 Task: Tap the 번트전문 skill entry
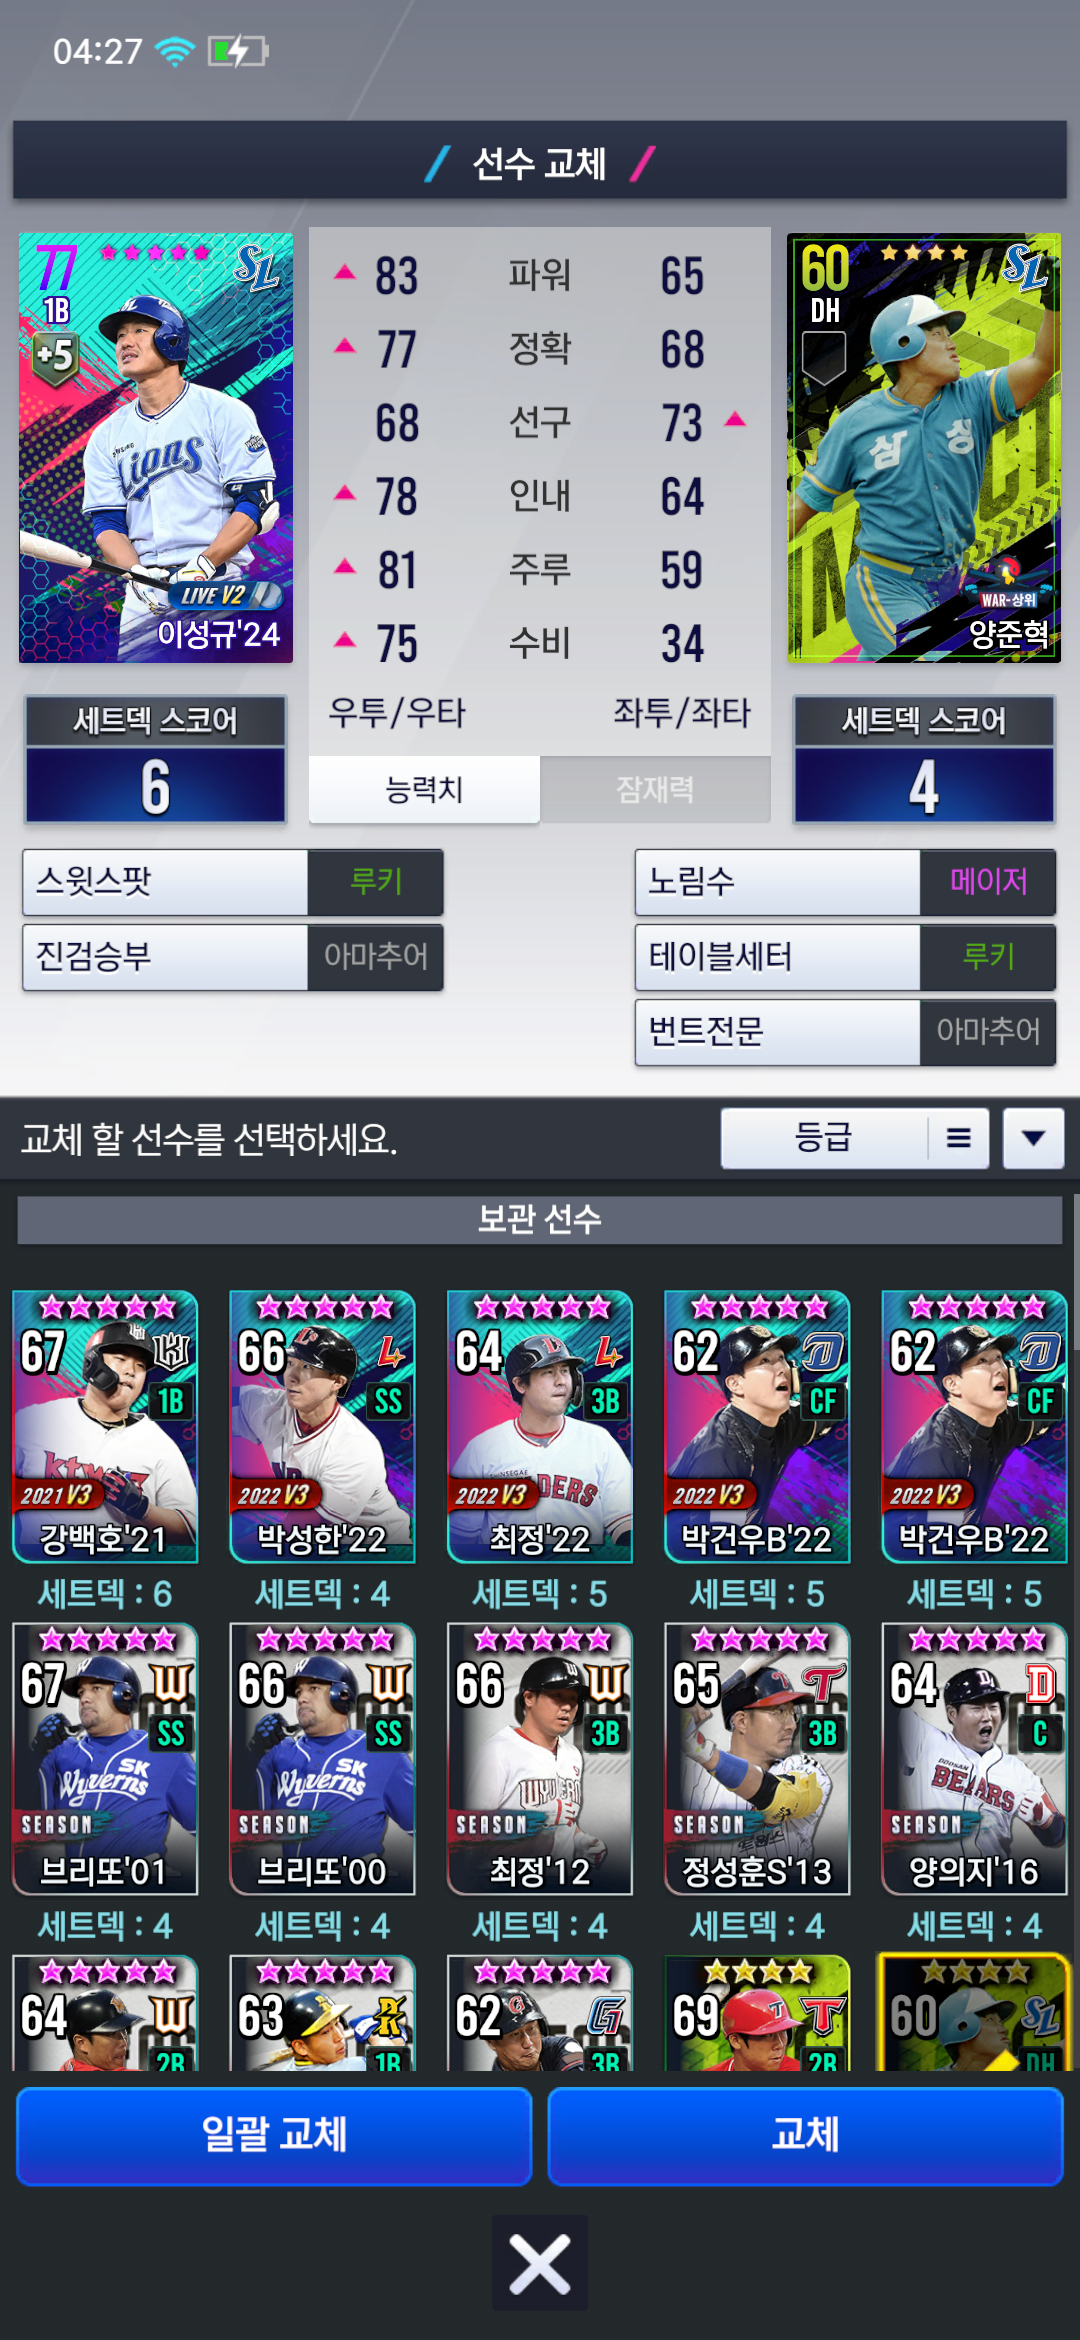845,1032
